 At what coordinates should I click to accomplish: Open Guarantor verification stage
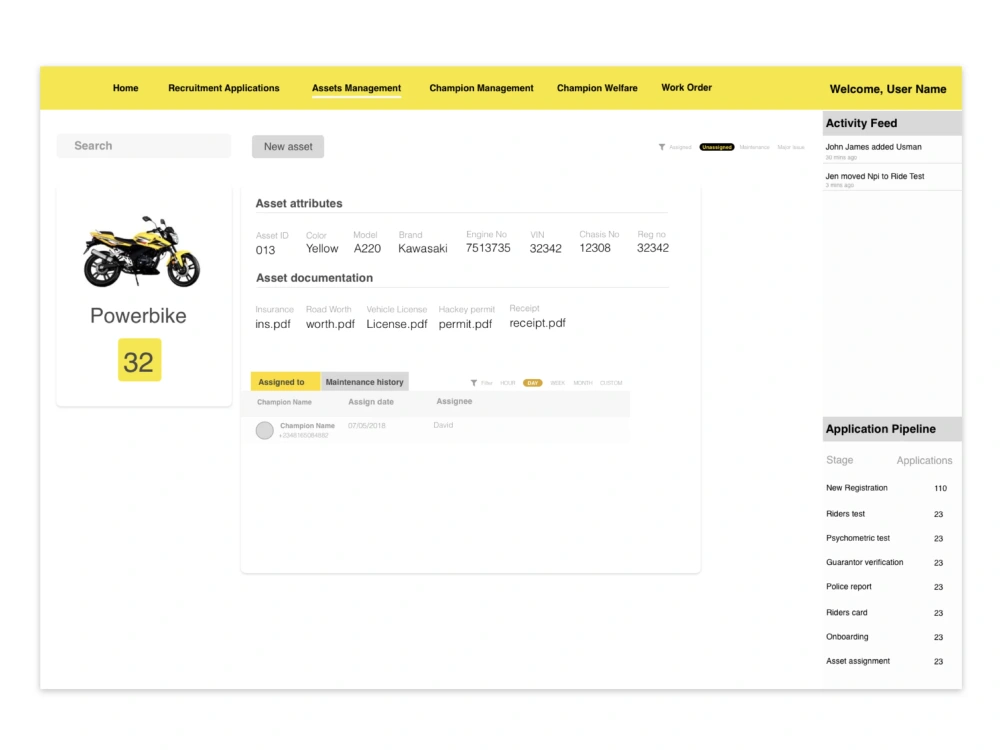point(865,562)
